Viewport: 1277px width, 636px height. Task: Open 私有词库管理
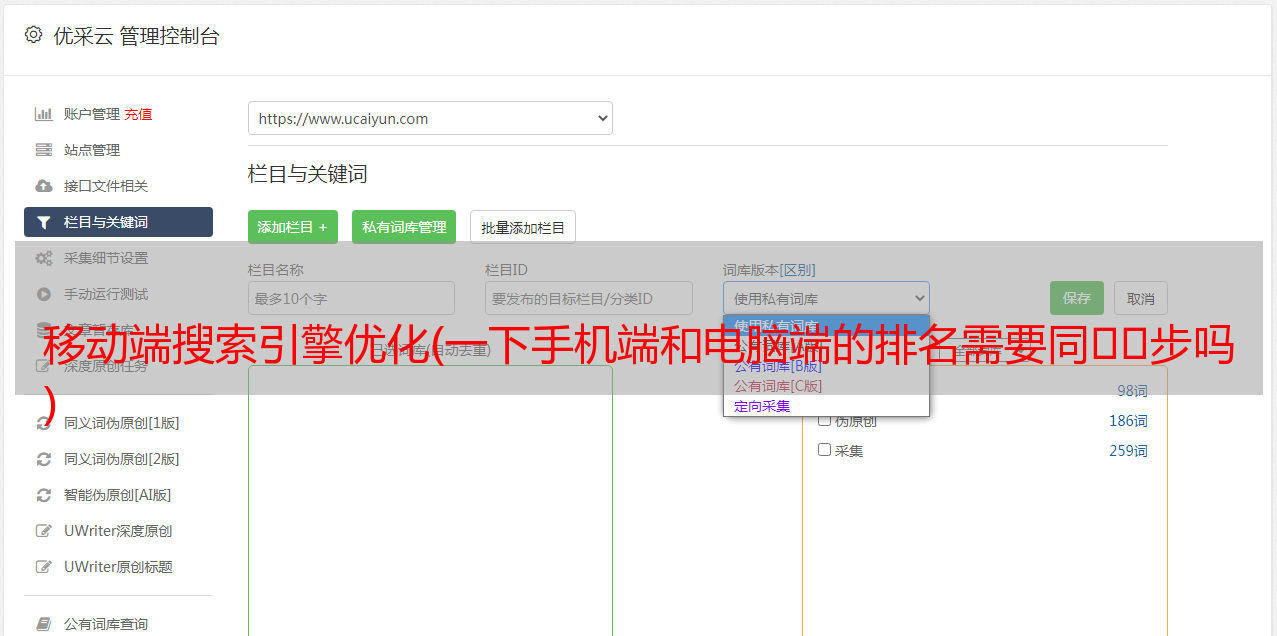coord(404,227)
